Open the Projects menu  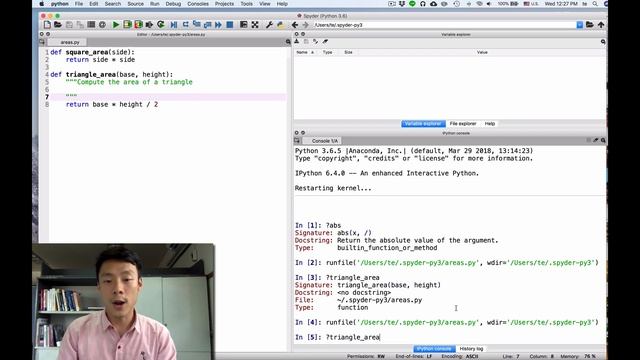pyautogui.click(x=224, y=4)
